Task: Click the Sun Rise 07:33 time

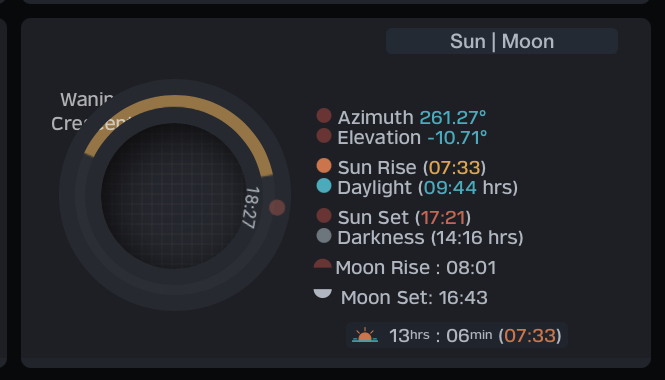Action: pyautogui.click(x=454, y=168)
